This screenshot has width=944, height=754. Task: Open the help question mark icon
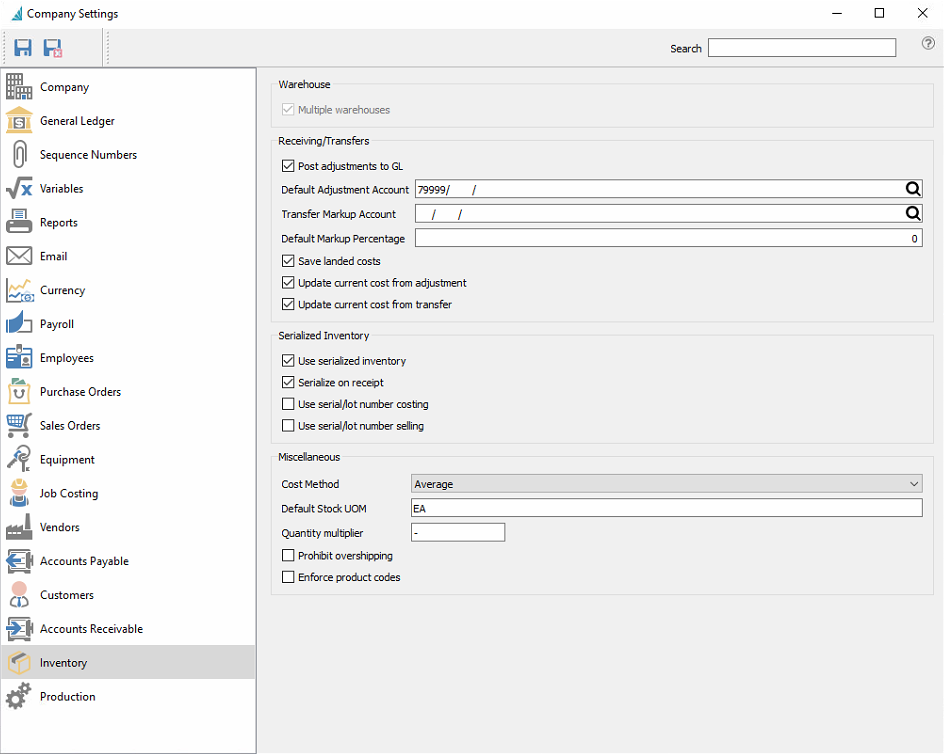point(928,43)
